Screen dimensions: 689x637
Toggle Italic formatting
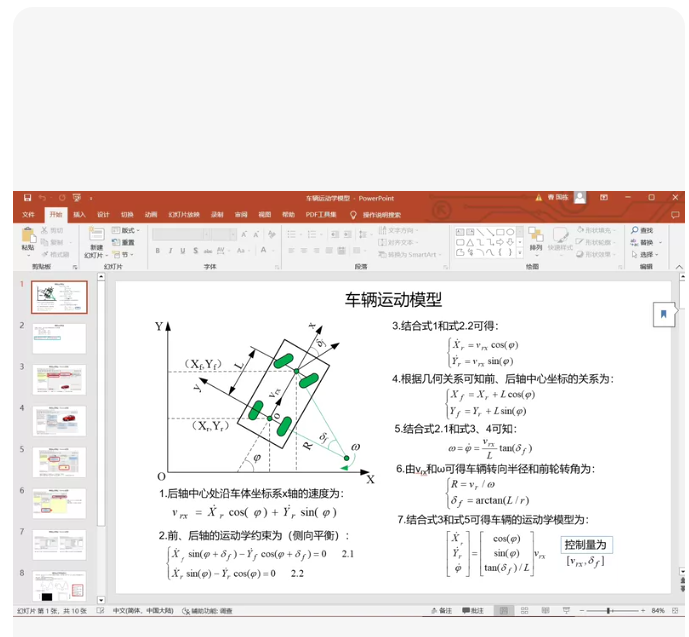coord(170,250)
